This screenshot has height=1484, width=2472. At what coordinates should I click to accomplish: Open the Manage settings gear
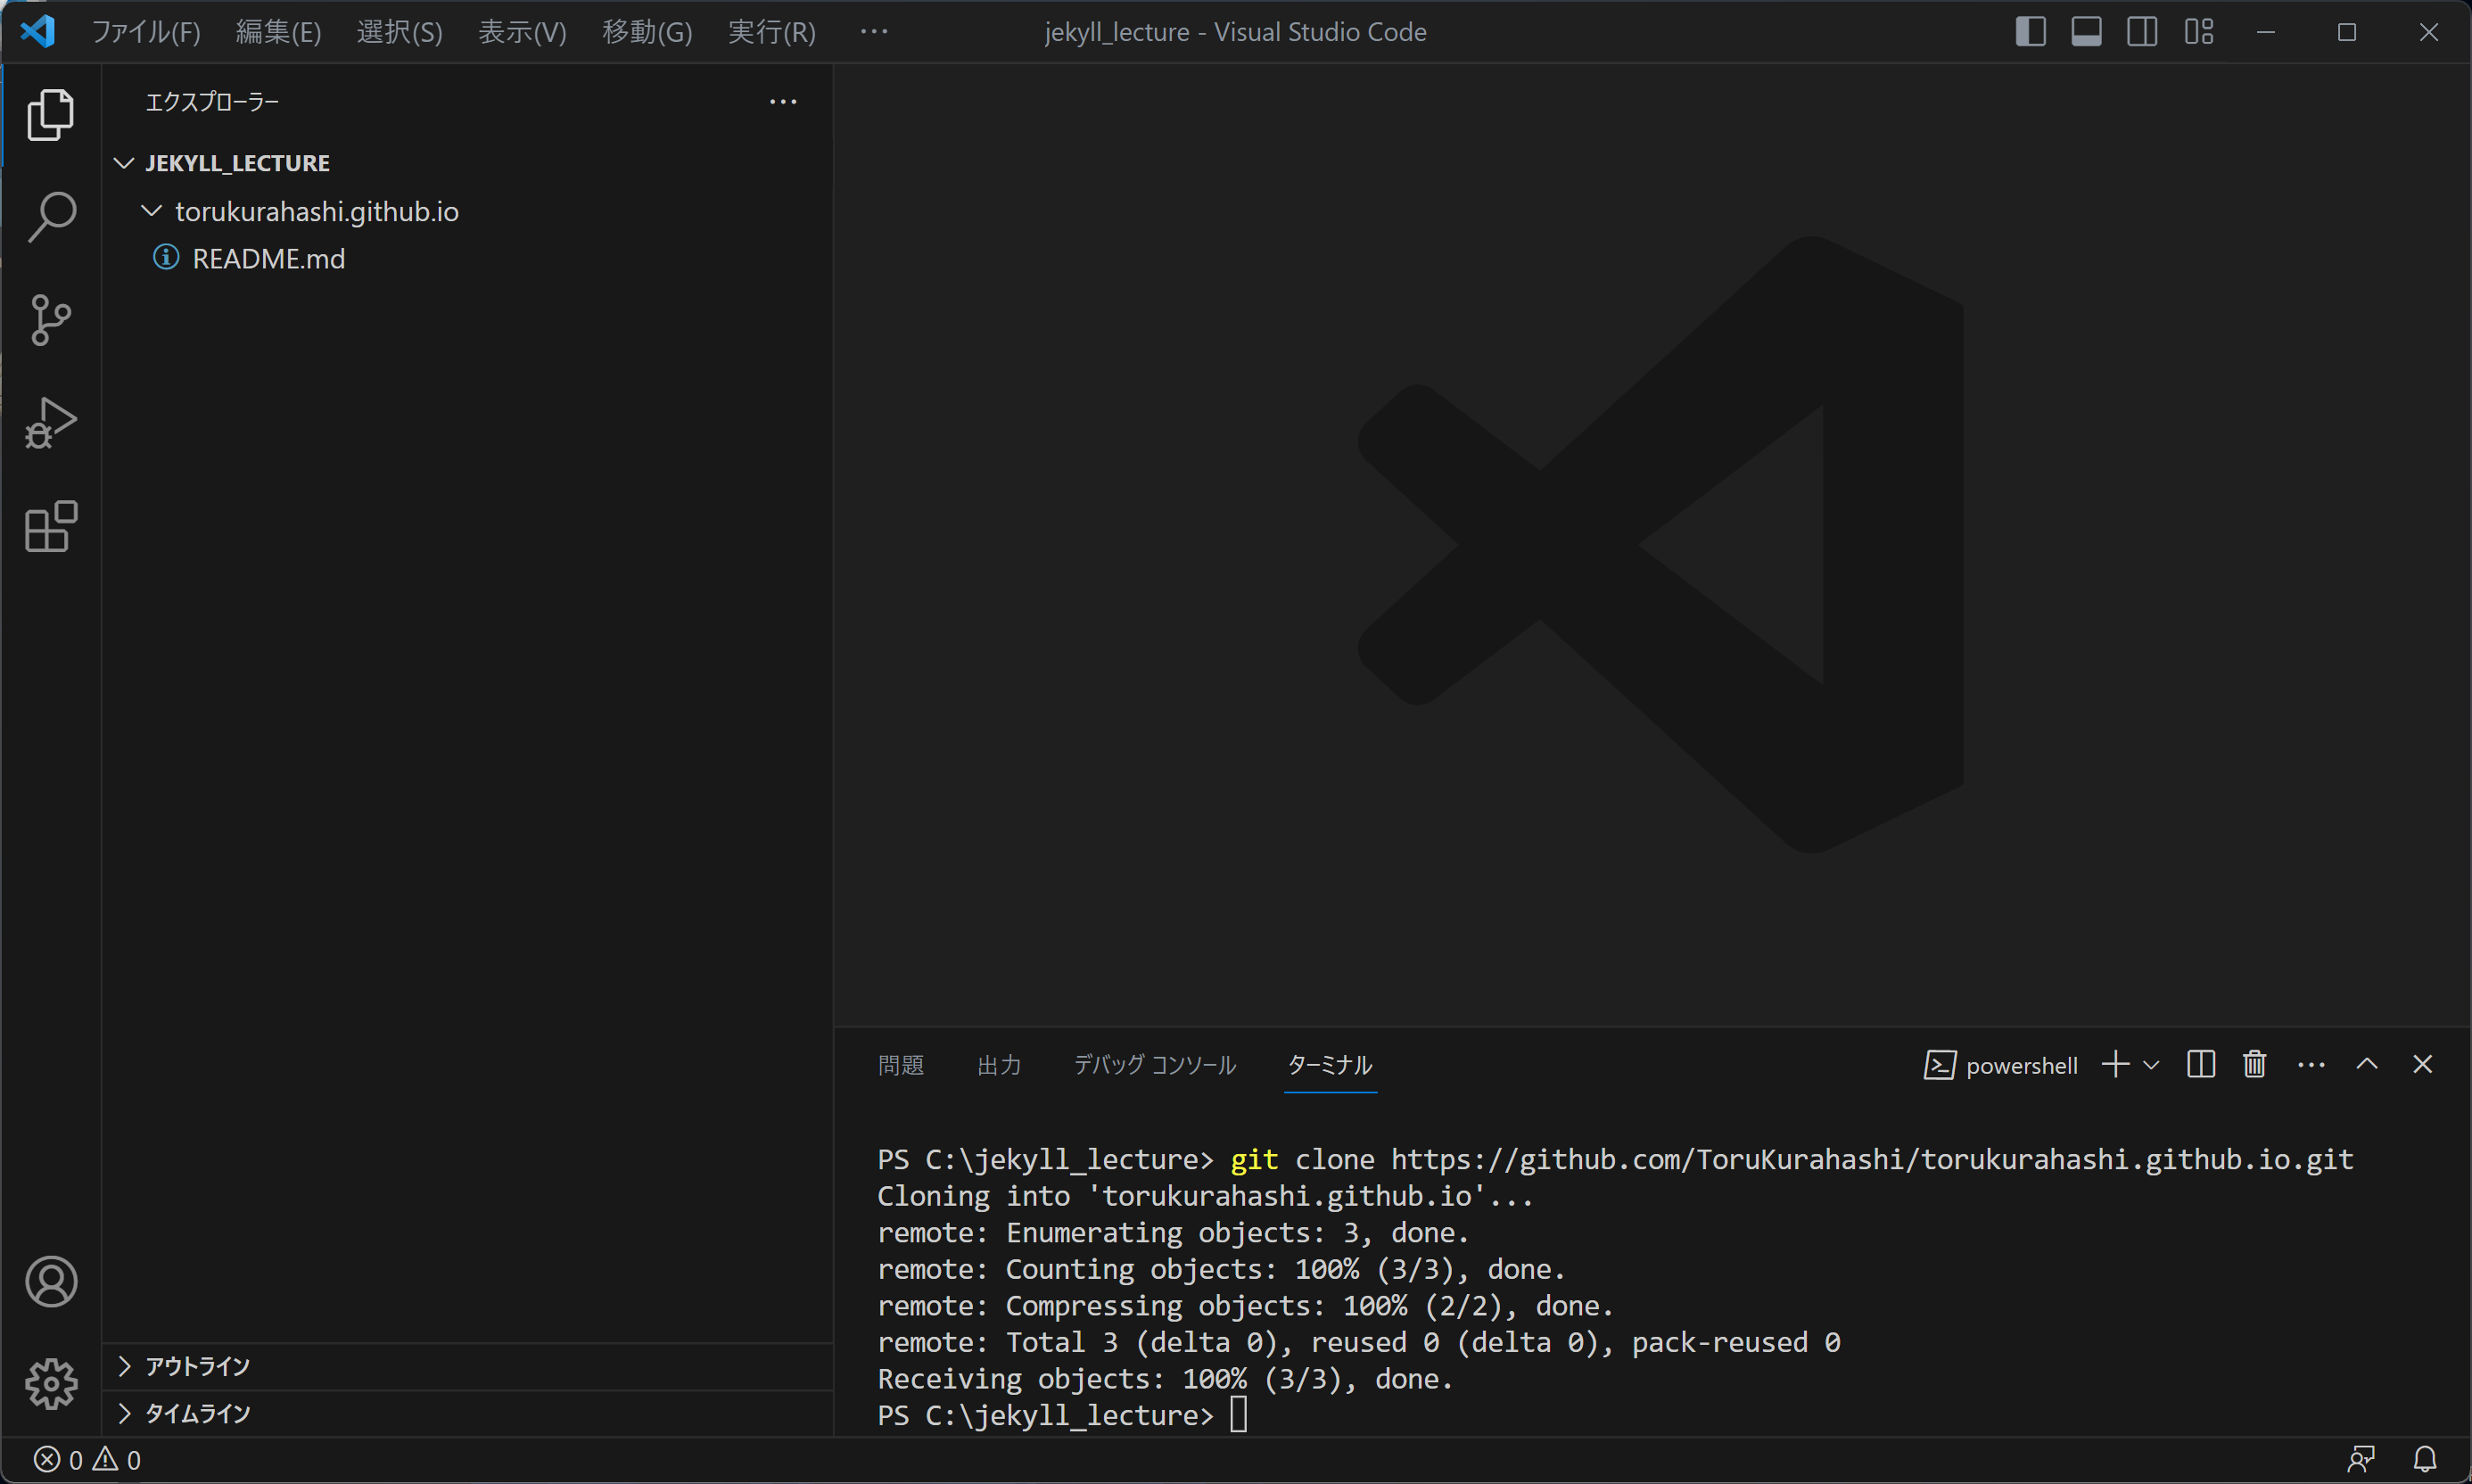(x=51, y=1384)
